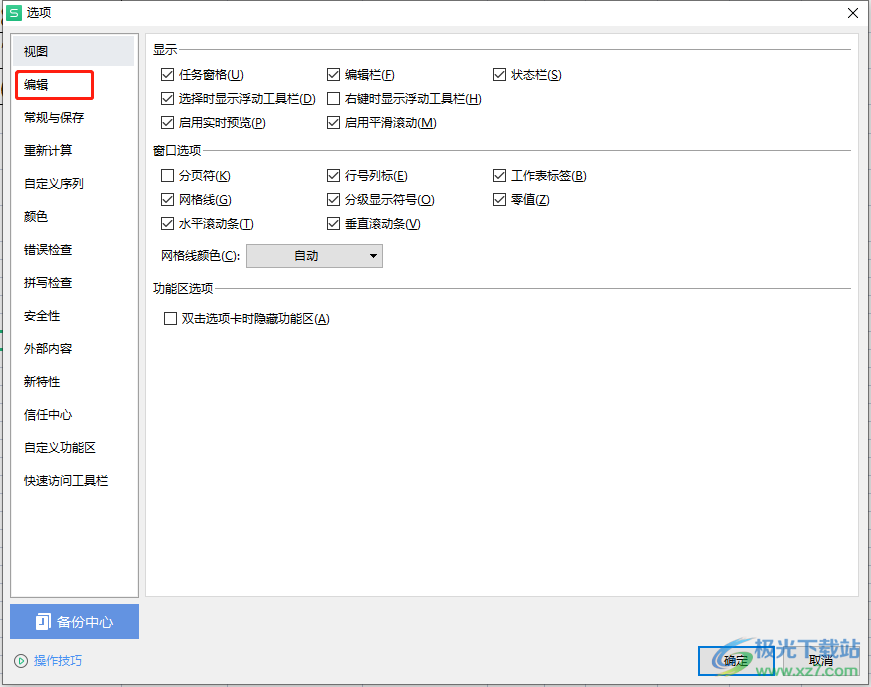Viewport: 871px width, 687px height.
Task: Toggle the 状态栏(S) checkbox
Action: (499, 74)
